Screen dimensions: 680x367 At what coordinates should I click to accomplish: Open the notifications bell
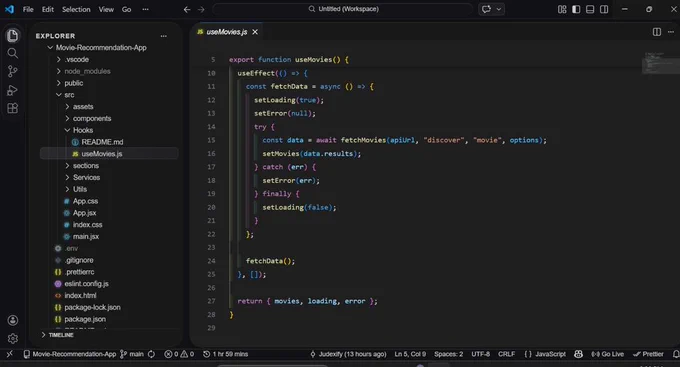(x=676, y=354)
